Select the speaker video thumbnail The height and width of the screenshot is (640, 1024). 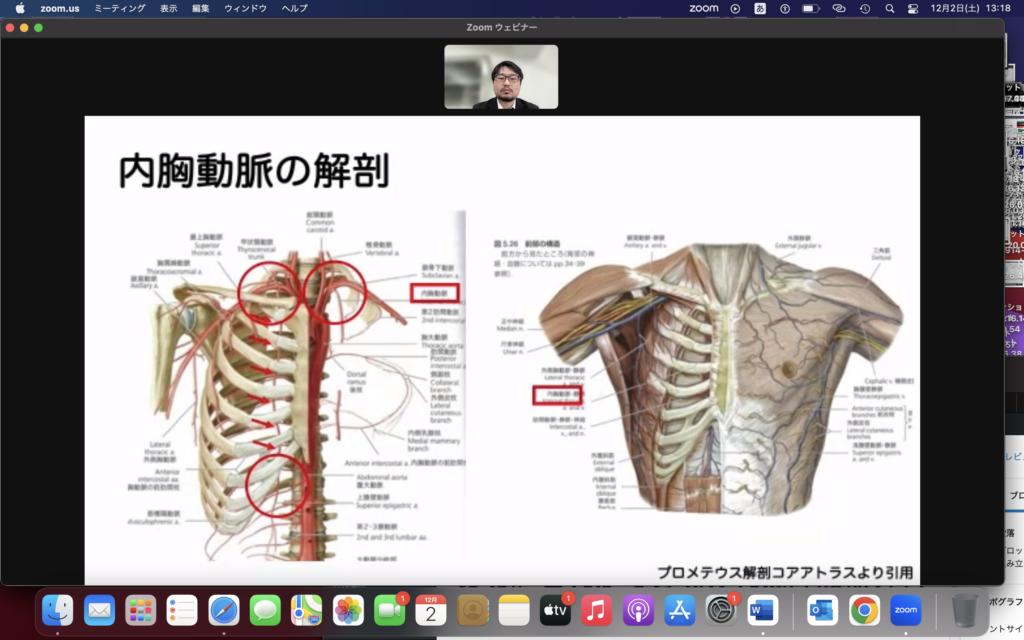coord(501,77)
